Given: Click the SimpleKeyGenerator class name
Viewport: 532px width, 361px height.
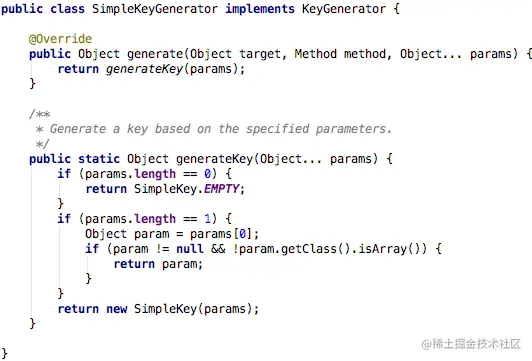Looking at the screenshot, I should 155,8.
